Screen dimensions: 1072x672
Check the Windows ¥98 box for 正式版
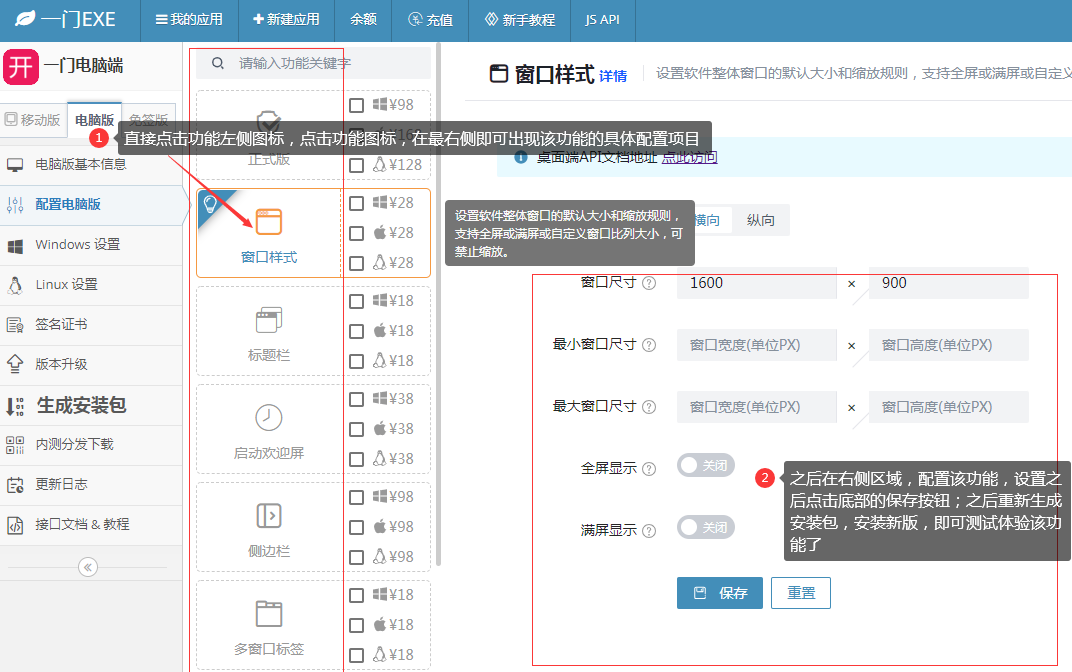point(356,105)
